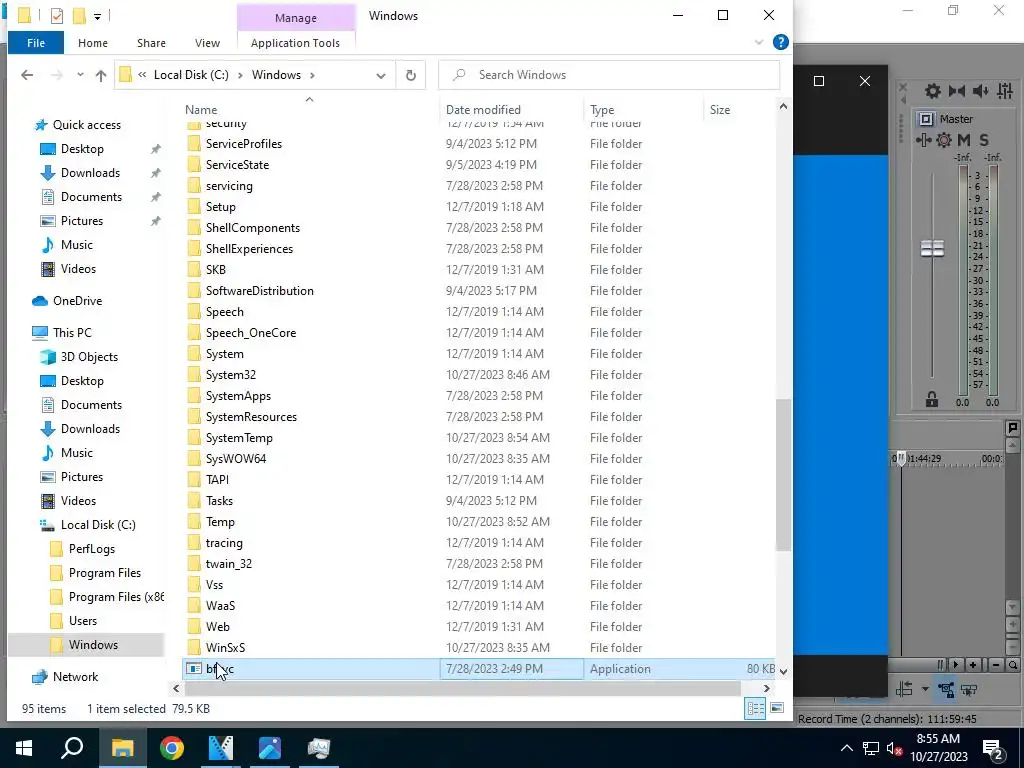Click the vertical scrollbar thumb in file list
Viewport: 1024px width, 768px height.
point(783,475)
